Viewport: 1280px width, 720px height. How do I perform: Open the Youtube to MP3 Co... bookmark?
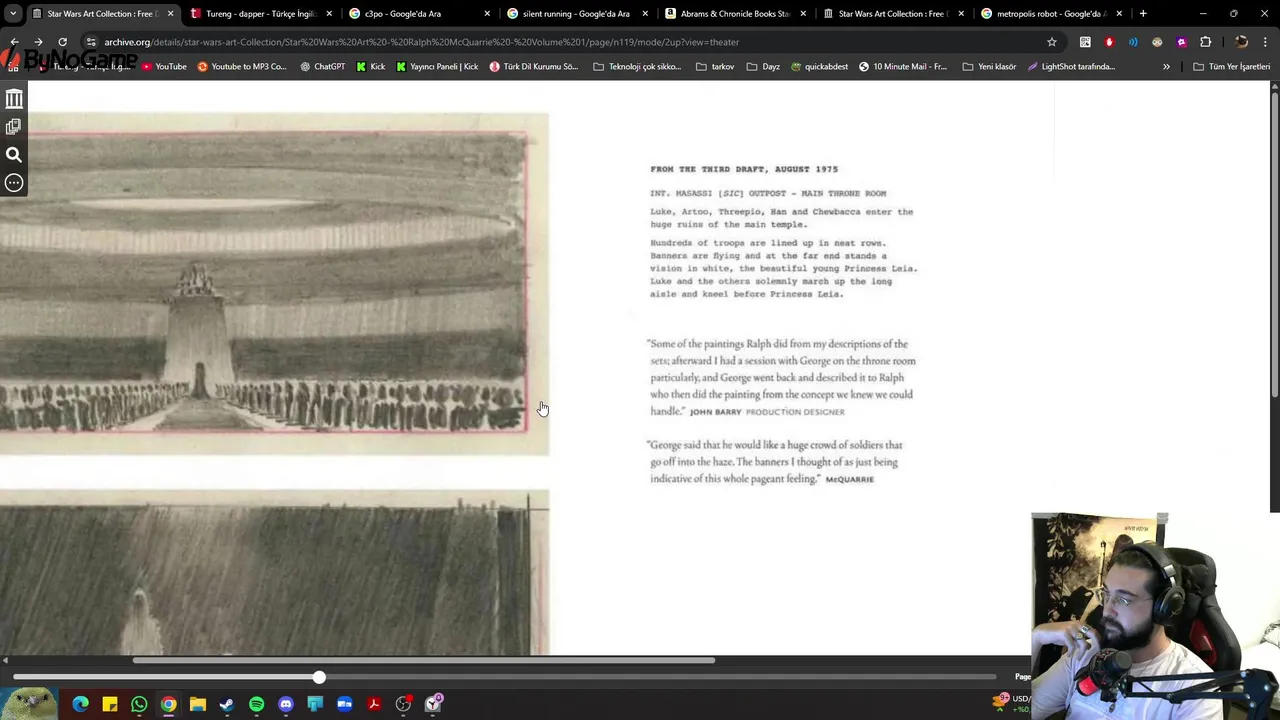click(242, 67)
